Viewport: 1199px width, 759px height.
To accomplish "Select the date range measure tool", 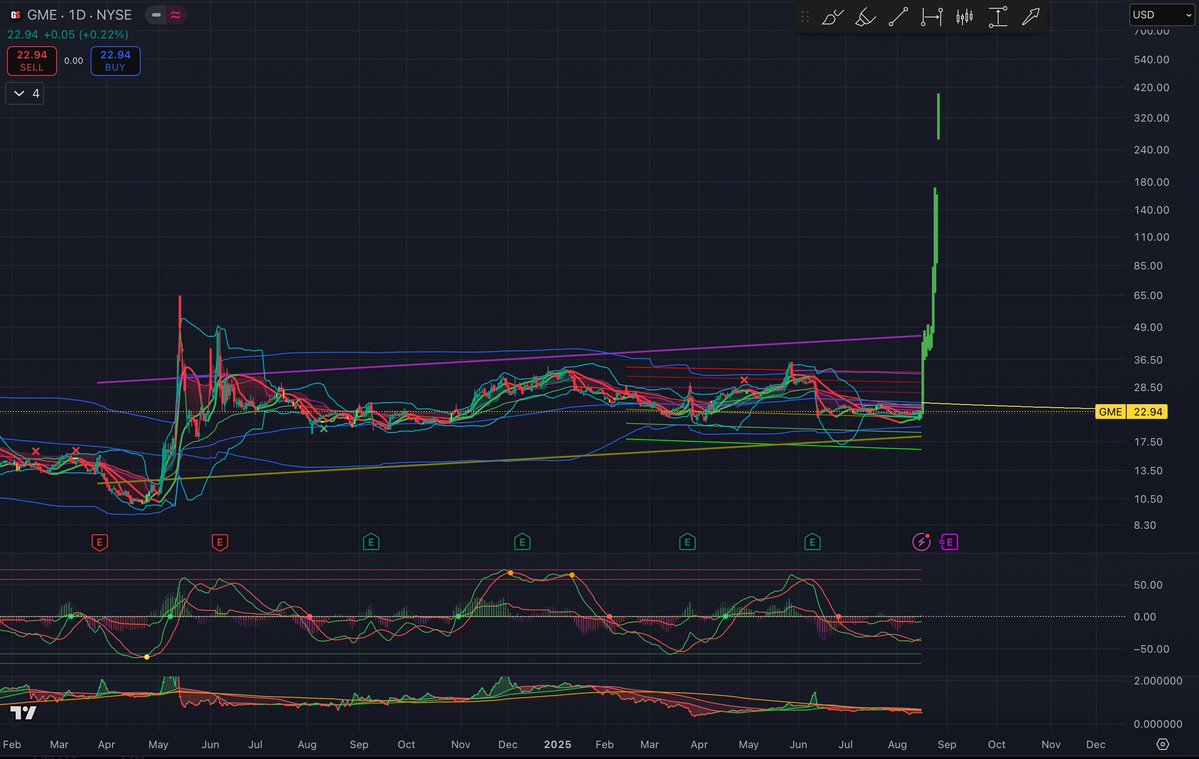I will [931, 17].
